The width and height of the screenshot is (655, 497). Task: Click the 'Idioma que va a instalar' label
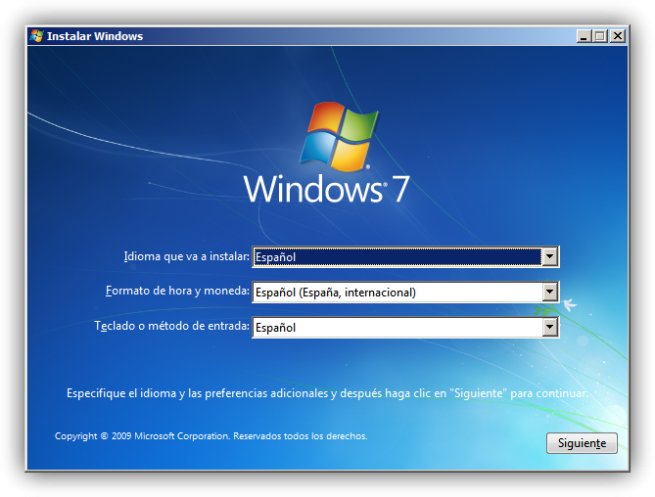coord(186,256)
